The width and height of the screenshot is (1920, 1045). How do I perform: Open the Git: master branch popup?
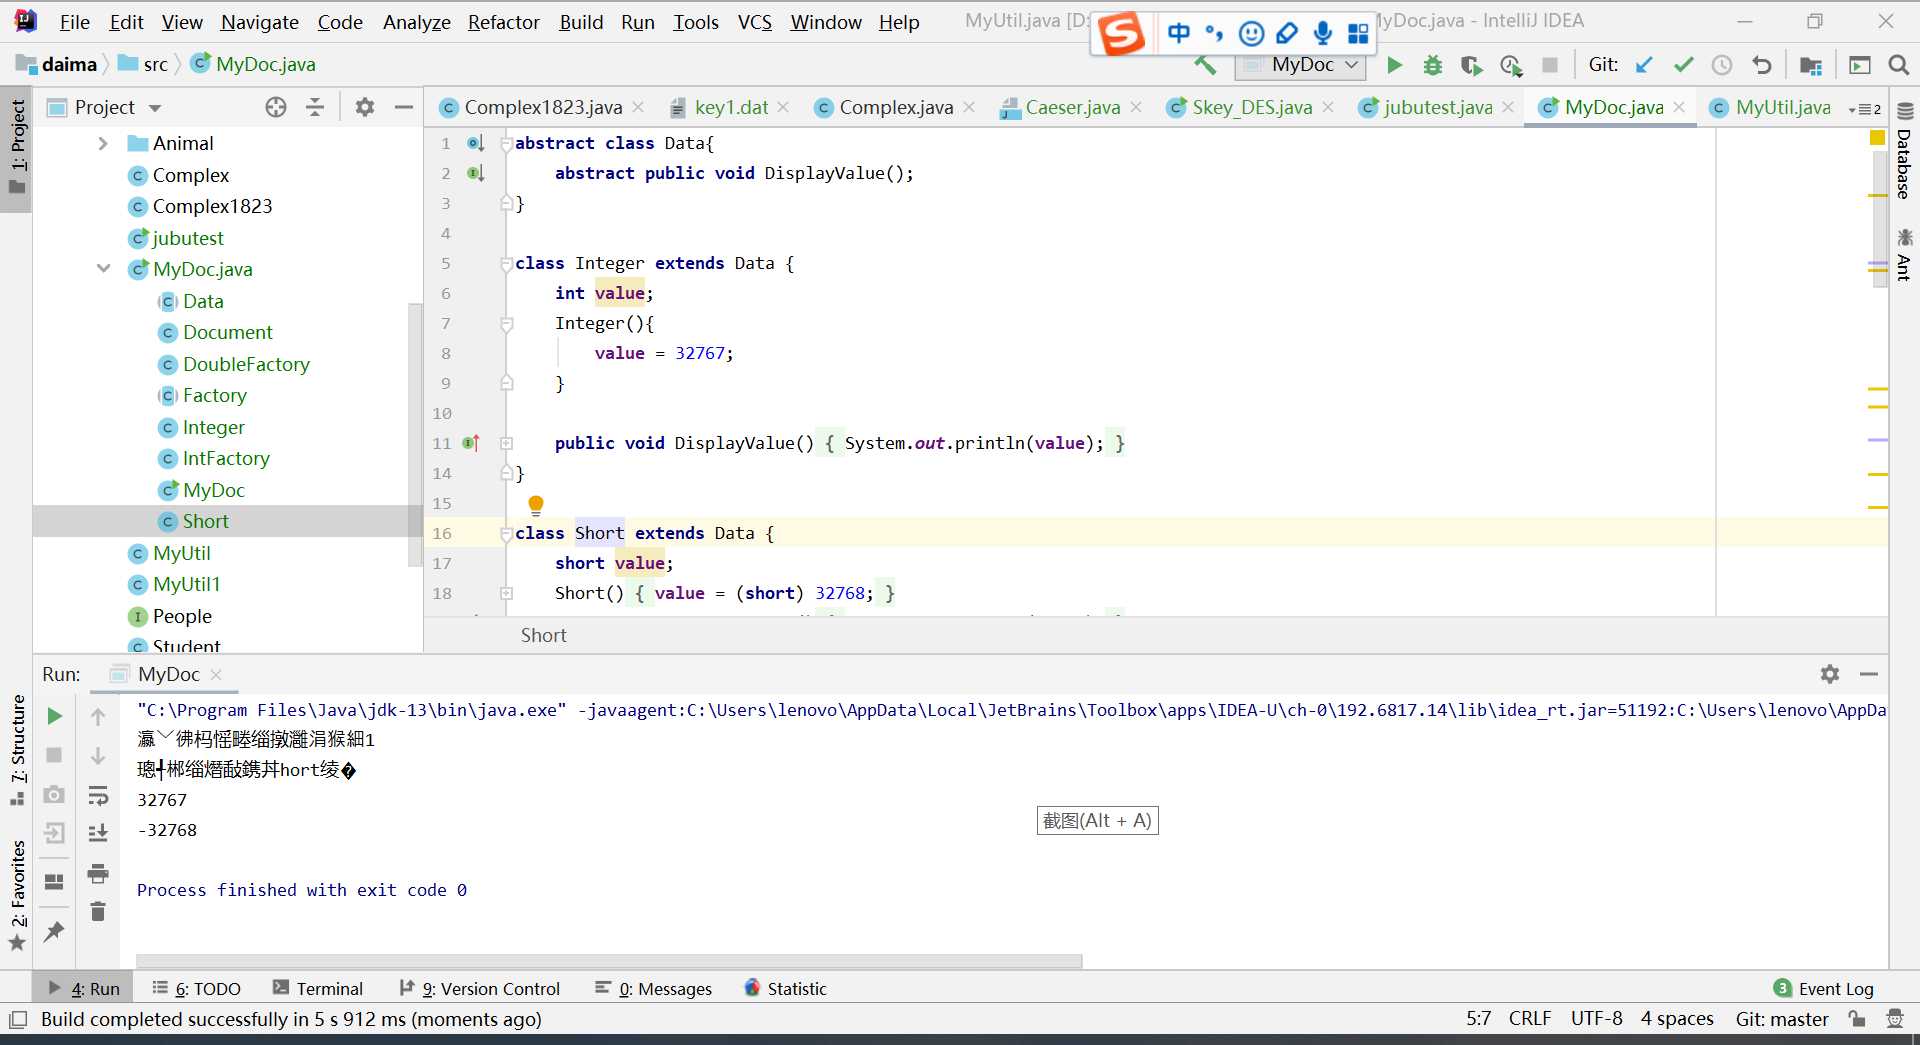1782,1019
